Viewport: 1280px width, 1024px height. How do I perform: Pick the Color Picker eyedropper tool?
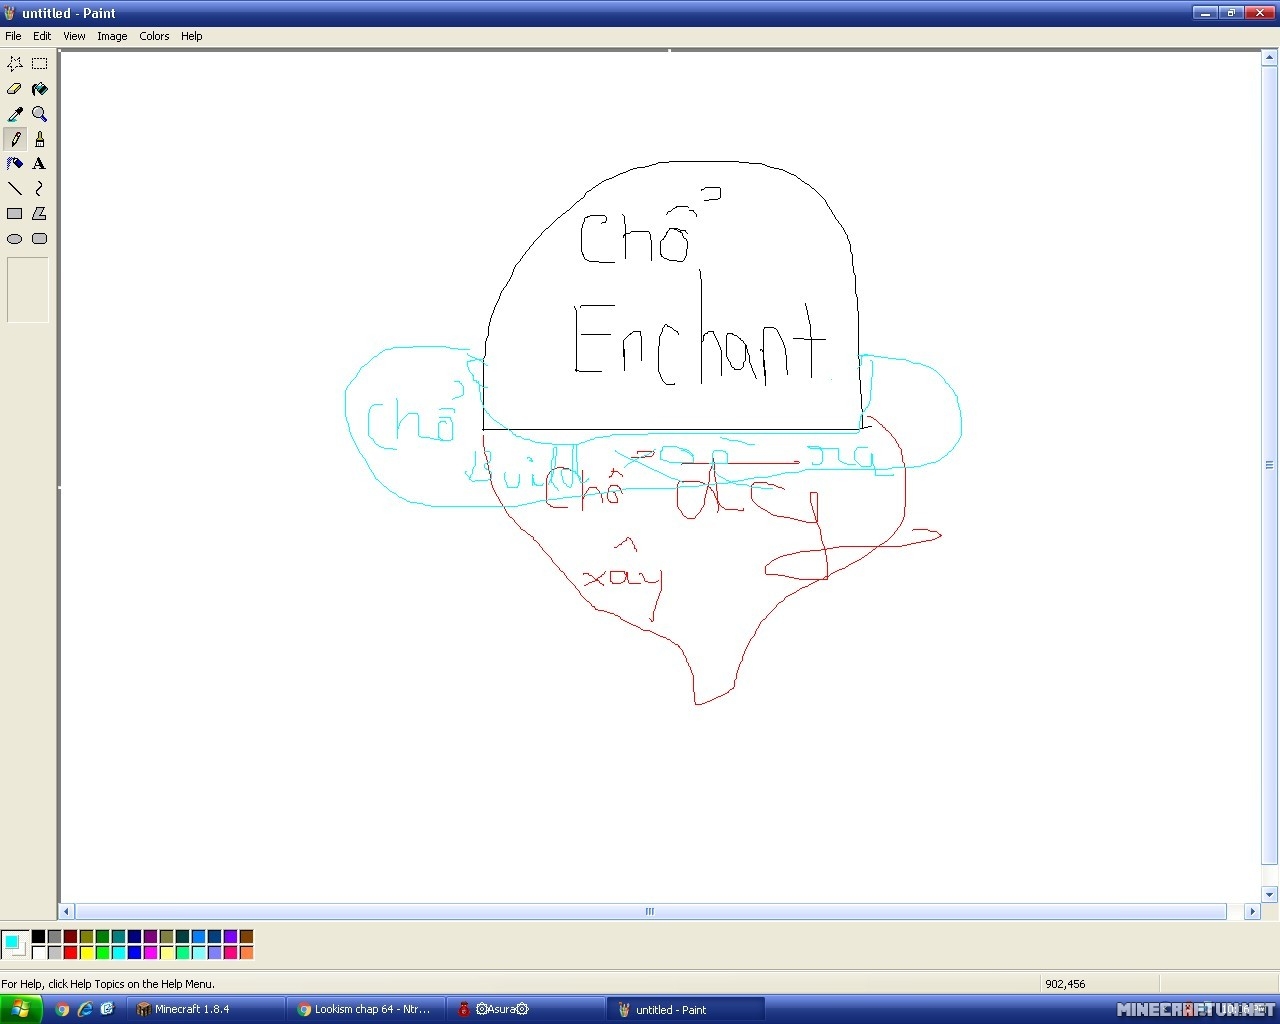coord(15,114)
